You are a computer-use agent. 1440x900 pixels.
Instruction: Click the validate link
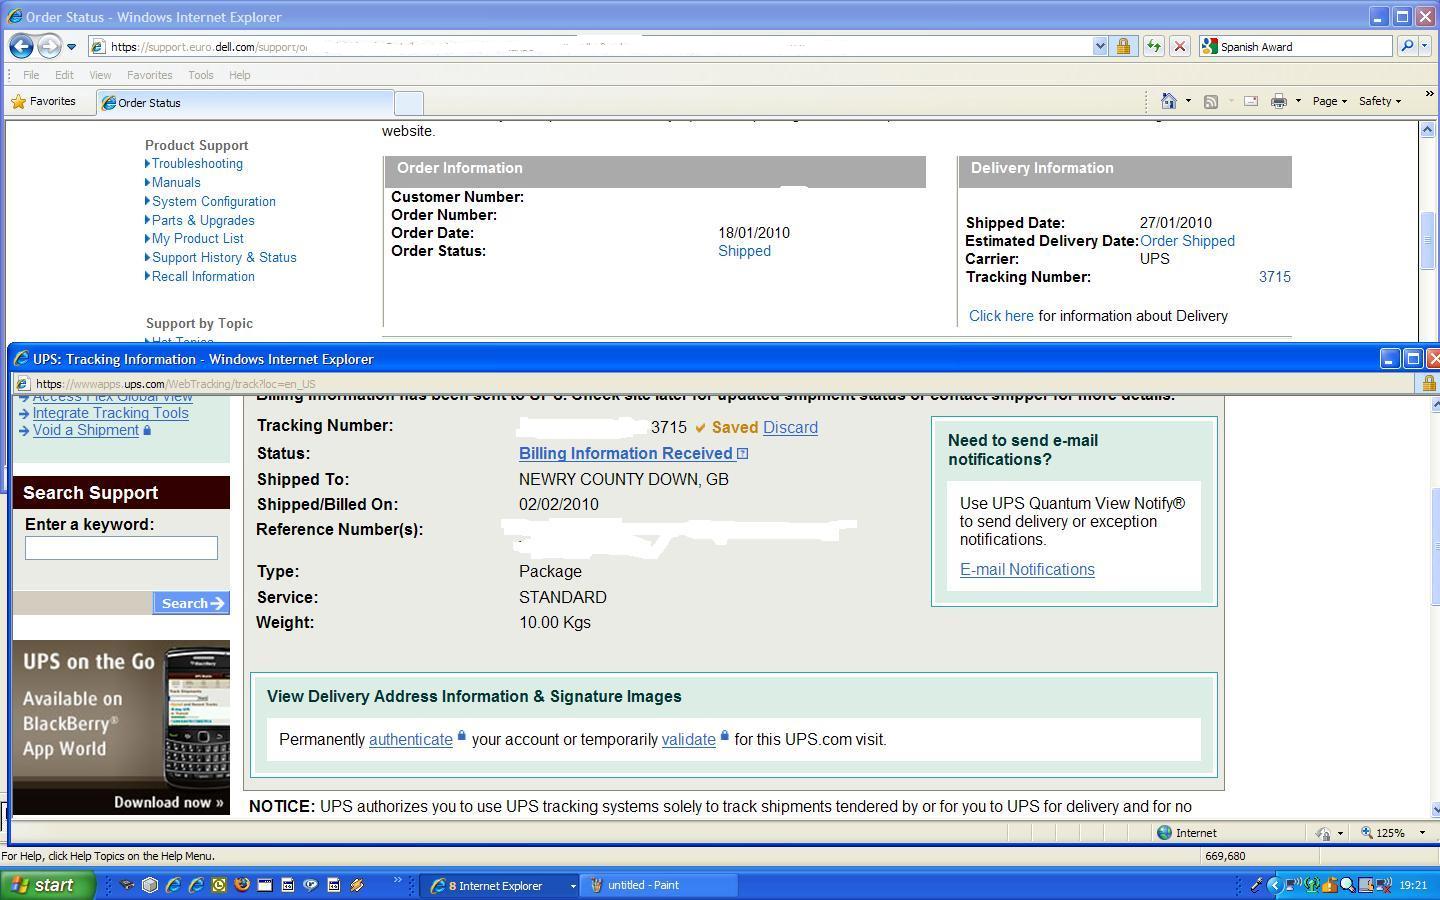point(689,740)
